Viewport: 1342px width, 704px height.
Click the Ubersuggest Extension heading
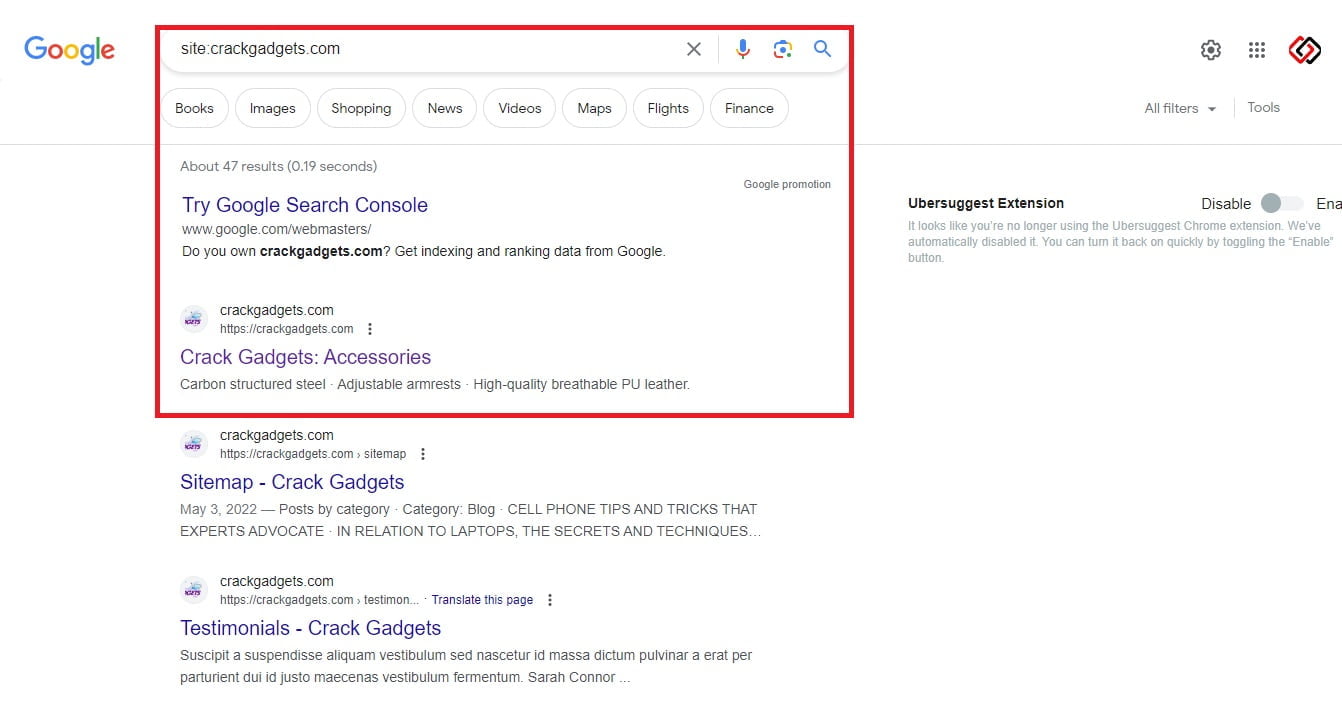[x=986, y=203]
